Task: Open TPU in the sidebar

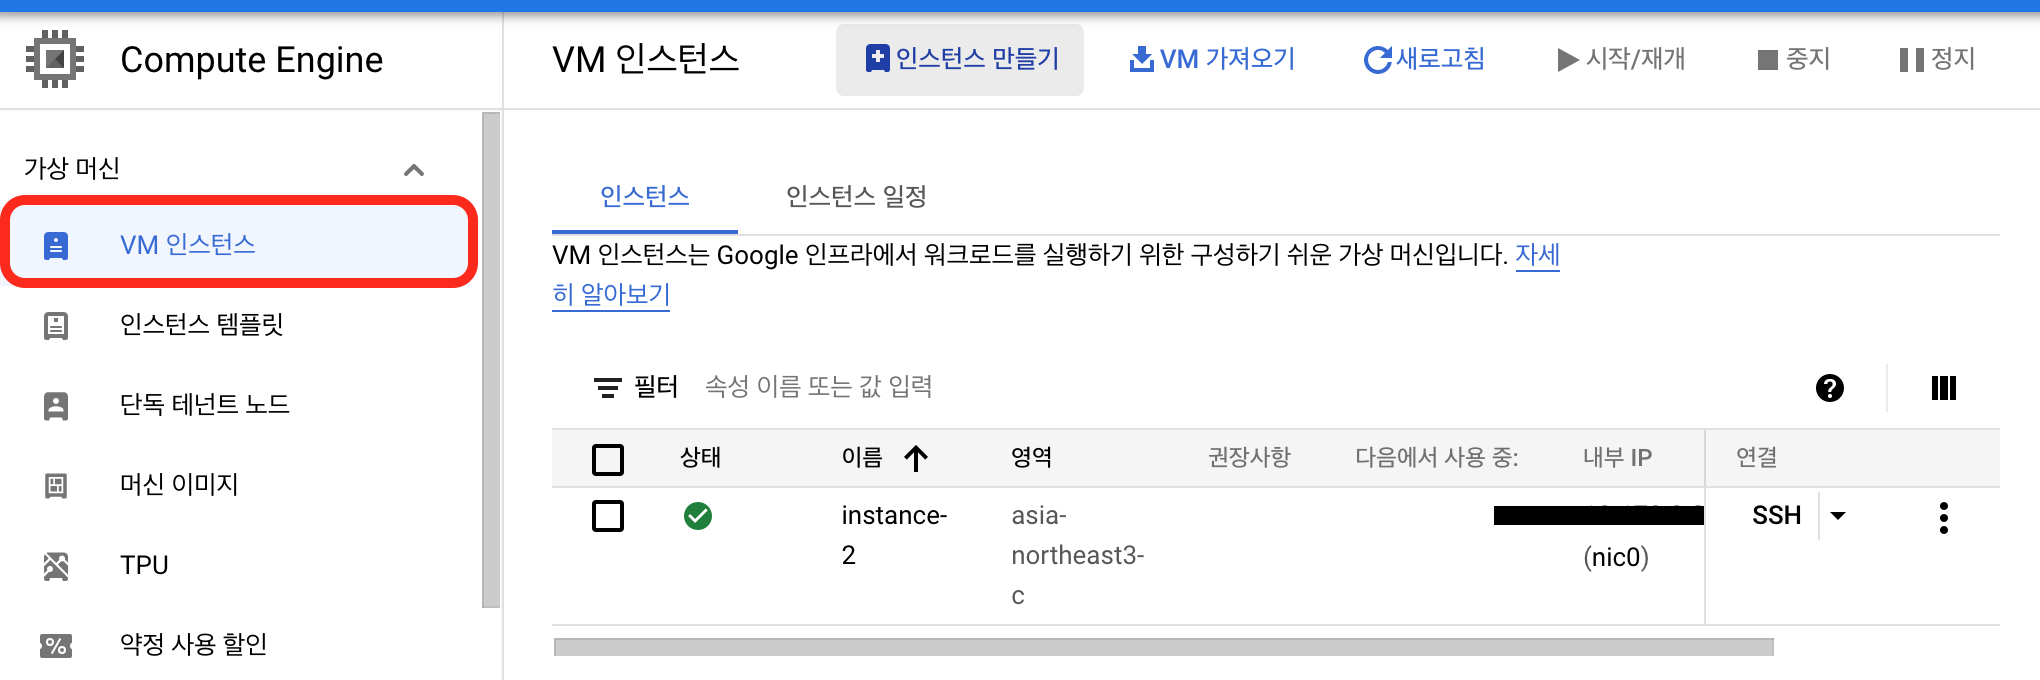Action: coord(240,565)
